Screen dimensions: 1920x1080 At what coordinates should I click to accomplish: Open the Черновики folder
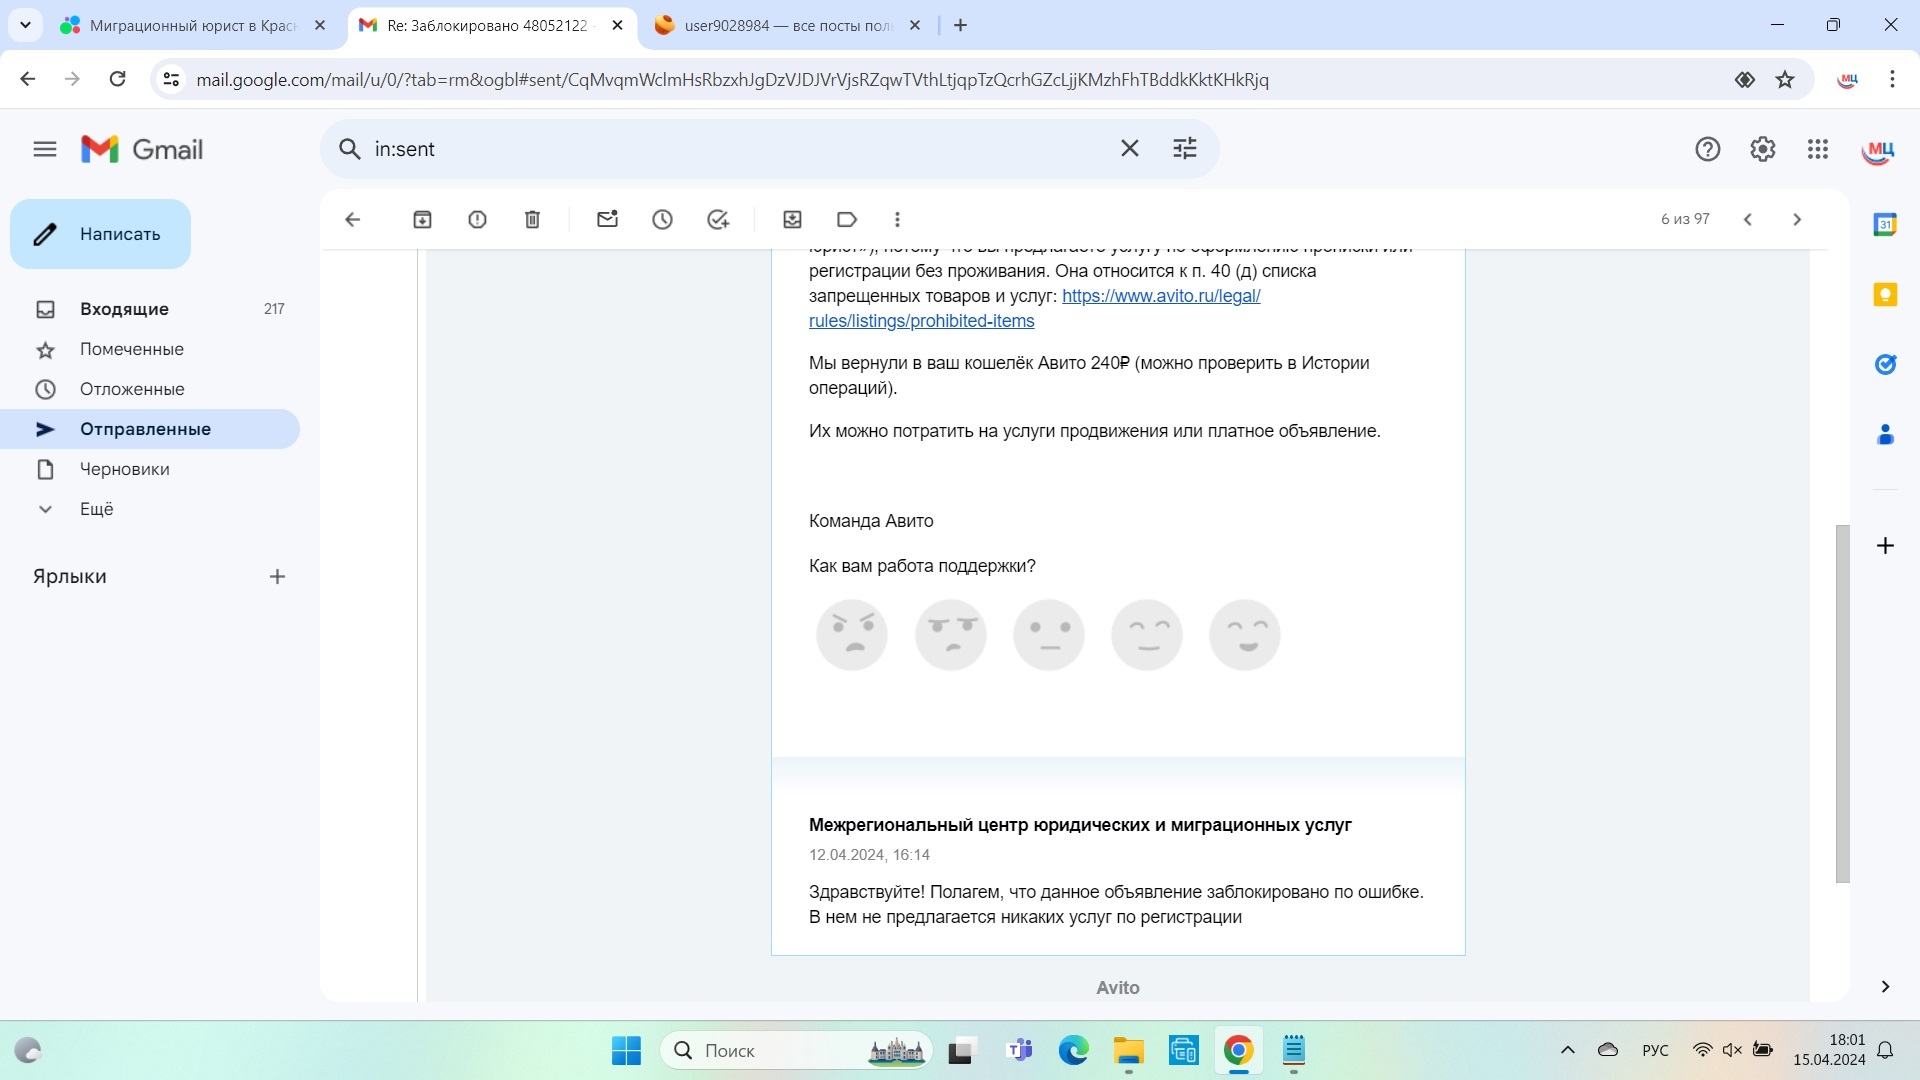pos(150,469)
